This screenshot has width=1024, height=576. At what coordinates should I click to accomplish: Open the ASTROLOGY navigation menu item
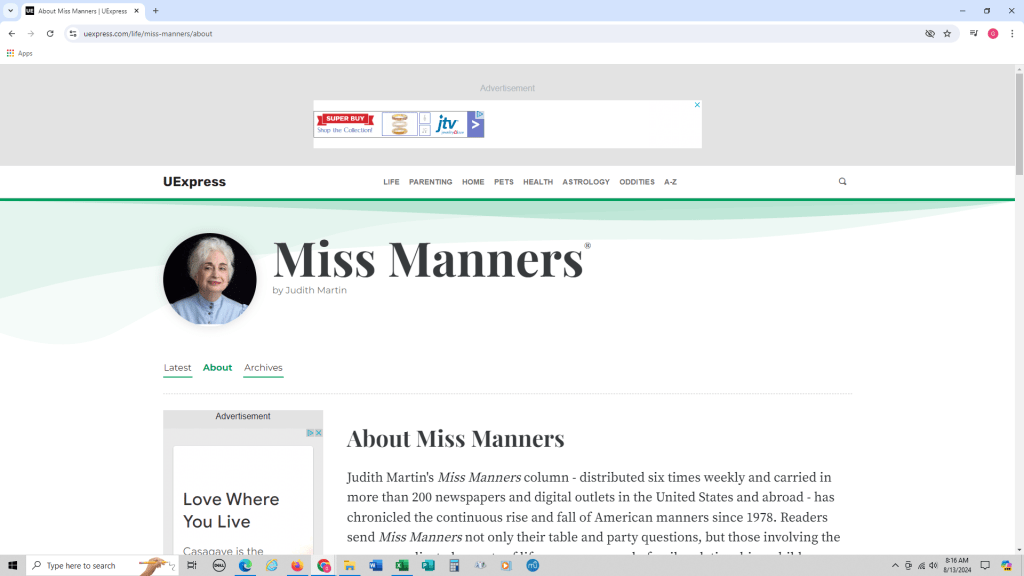(585, 182)
